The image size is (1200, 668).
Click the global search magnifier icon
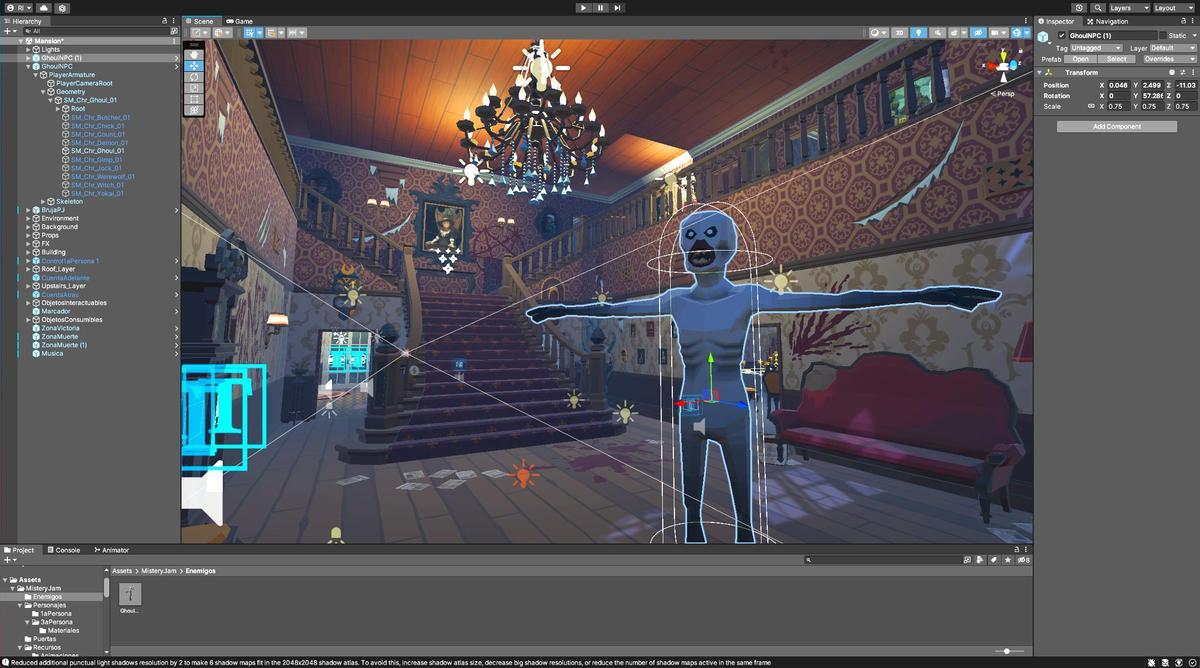coord(1098,8)
